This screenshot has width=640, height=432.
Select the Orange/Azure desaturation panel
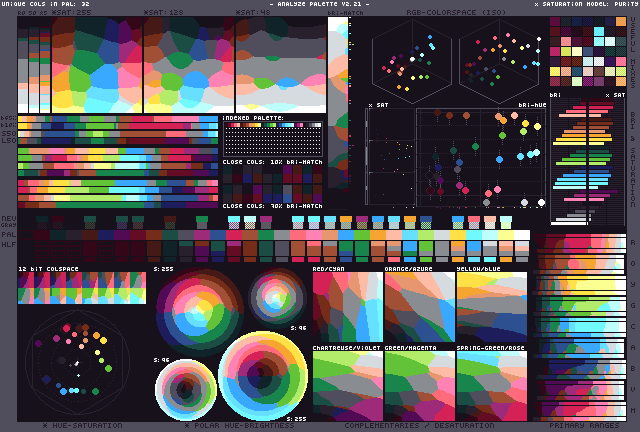(x=419, y=307)
